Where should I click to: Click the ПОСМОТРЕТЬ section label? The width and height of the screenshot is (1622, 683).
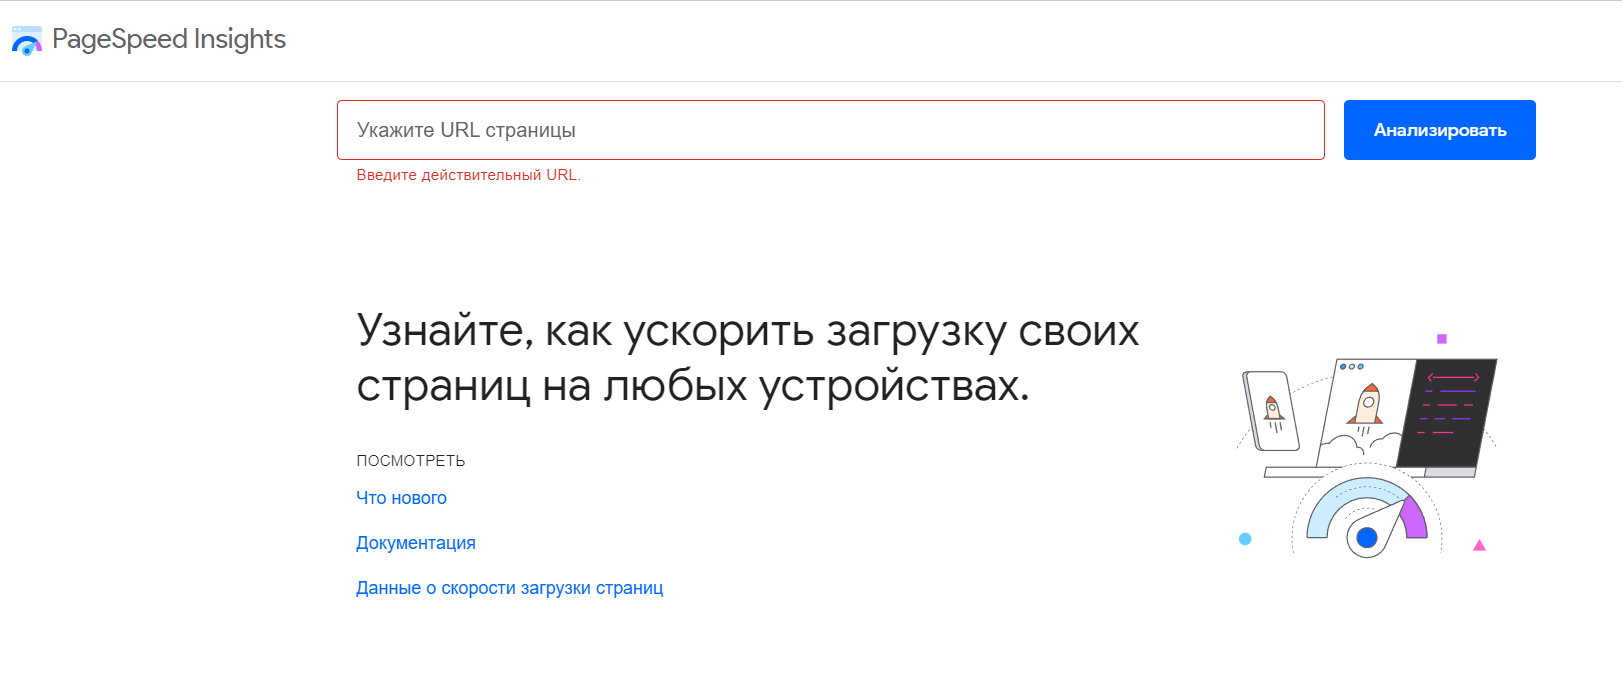point(411,461)
